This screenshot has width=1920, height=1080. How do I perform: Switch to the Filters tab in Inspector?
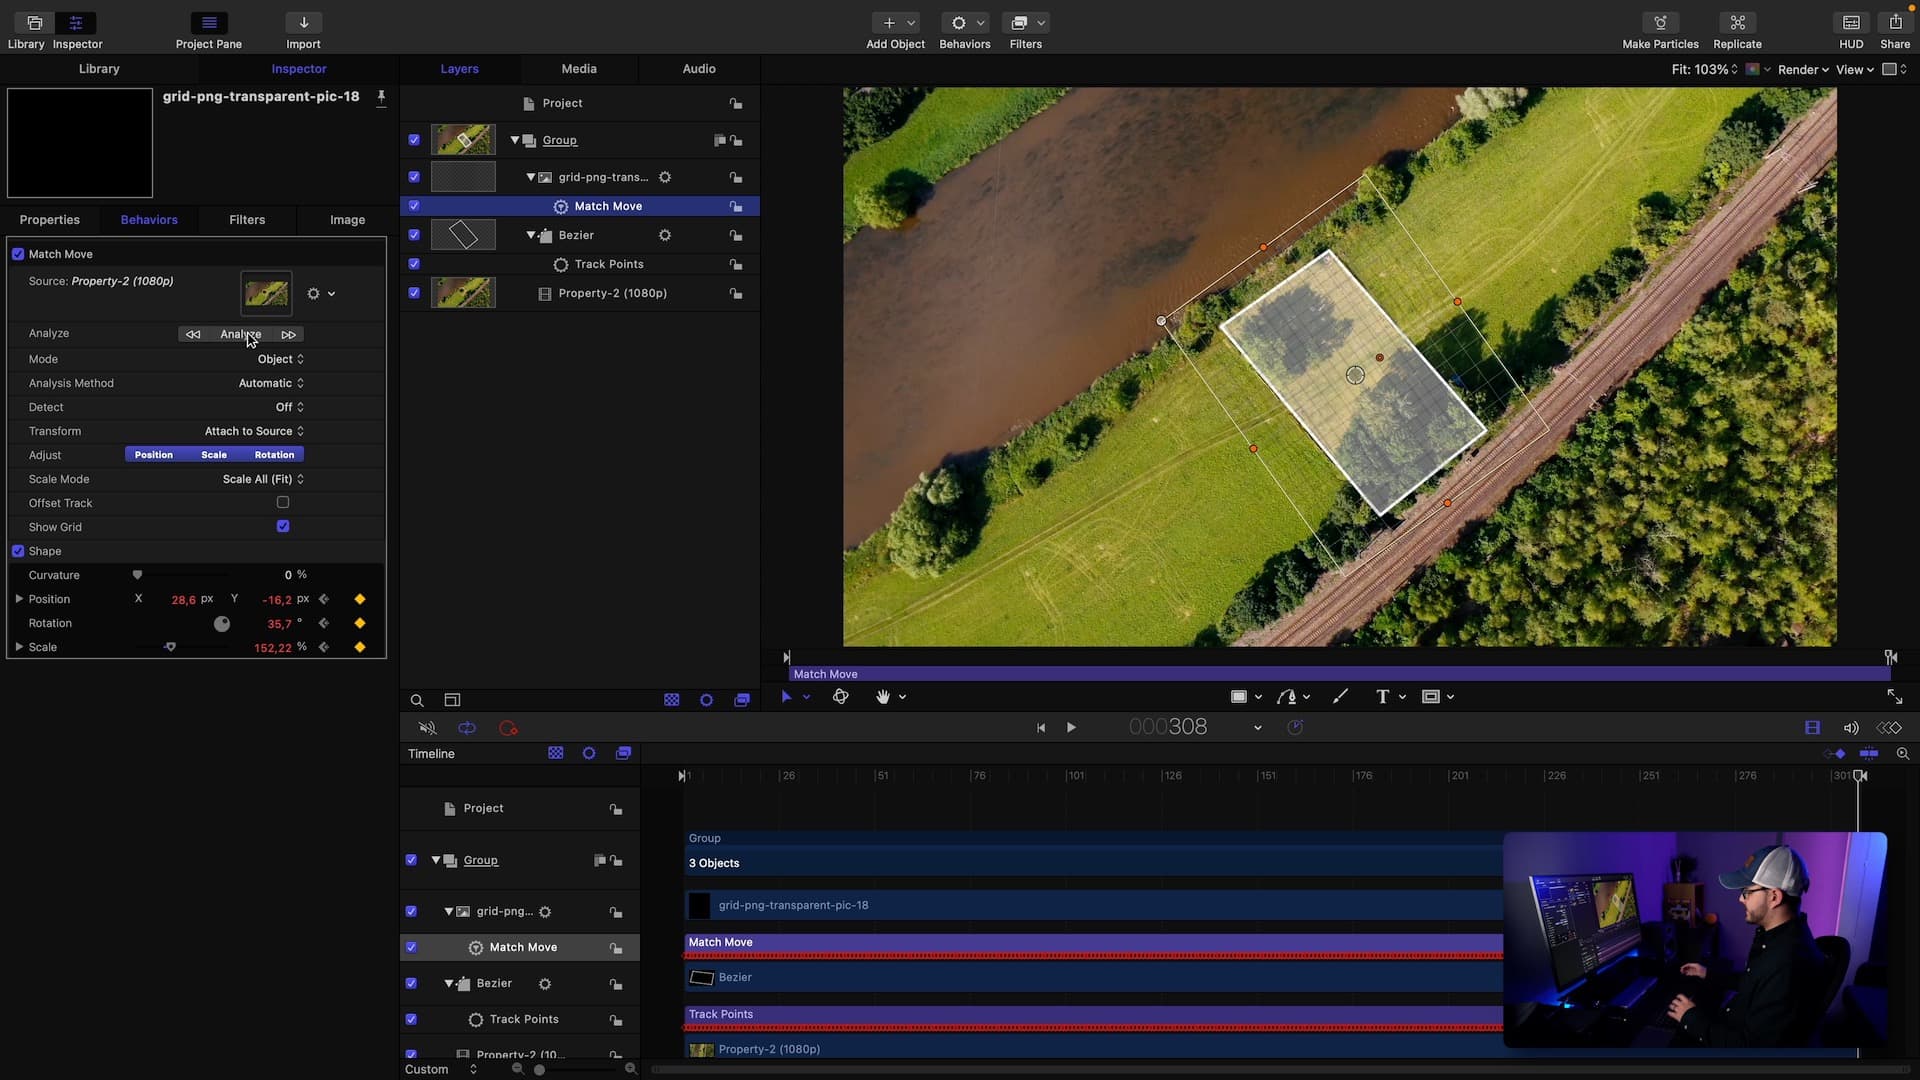tap(247, 220)
